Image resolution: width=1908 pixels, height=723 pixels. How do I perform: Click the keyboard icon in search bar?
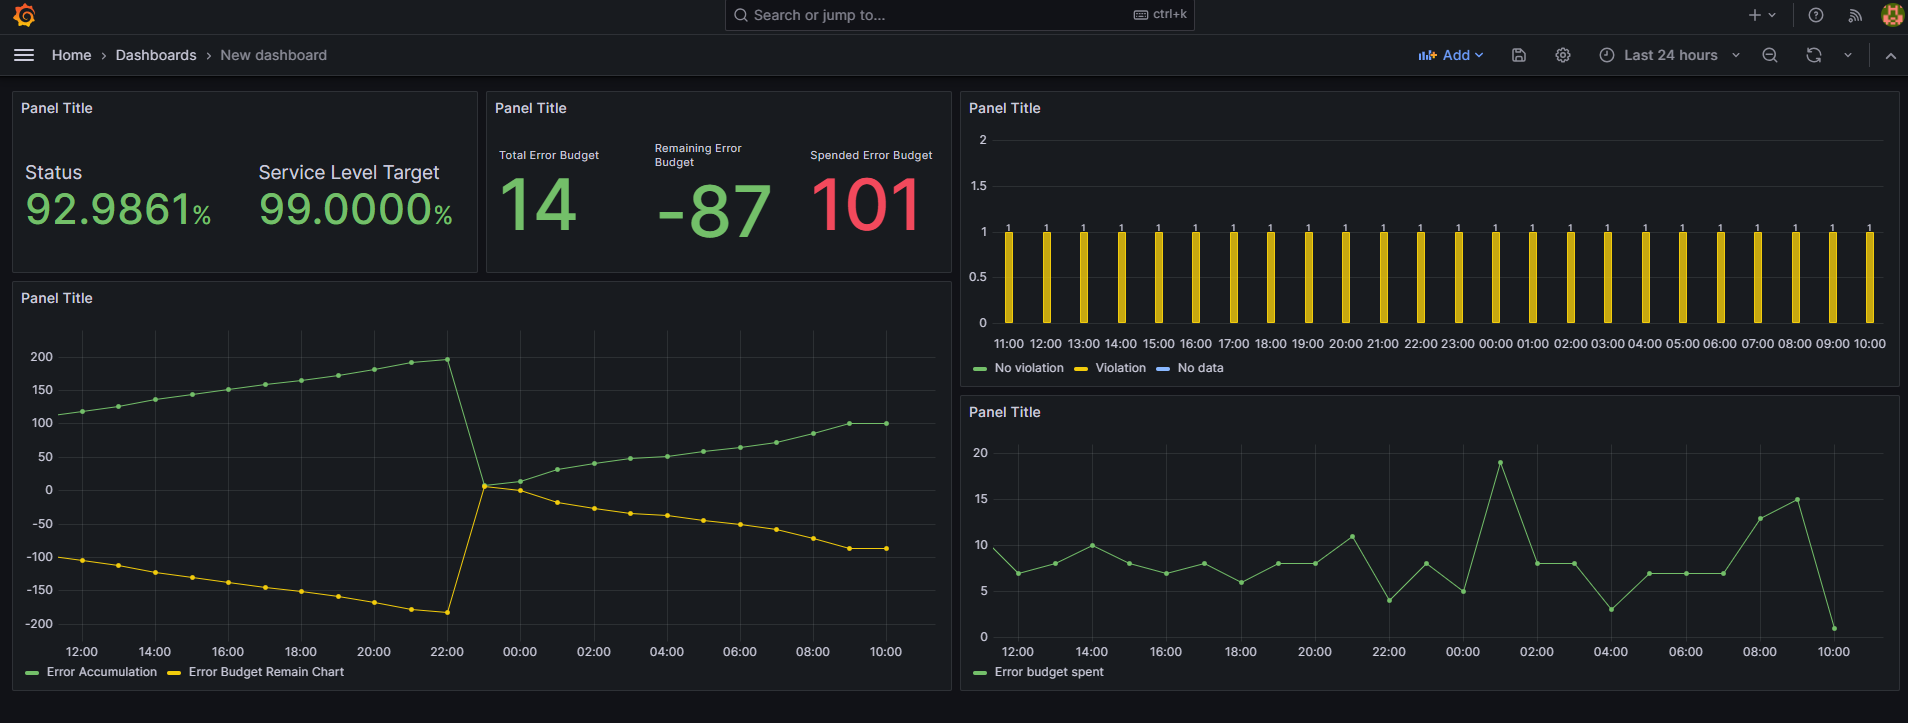tap(1140, 15)
